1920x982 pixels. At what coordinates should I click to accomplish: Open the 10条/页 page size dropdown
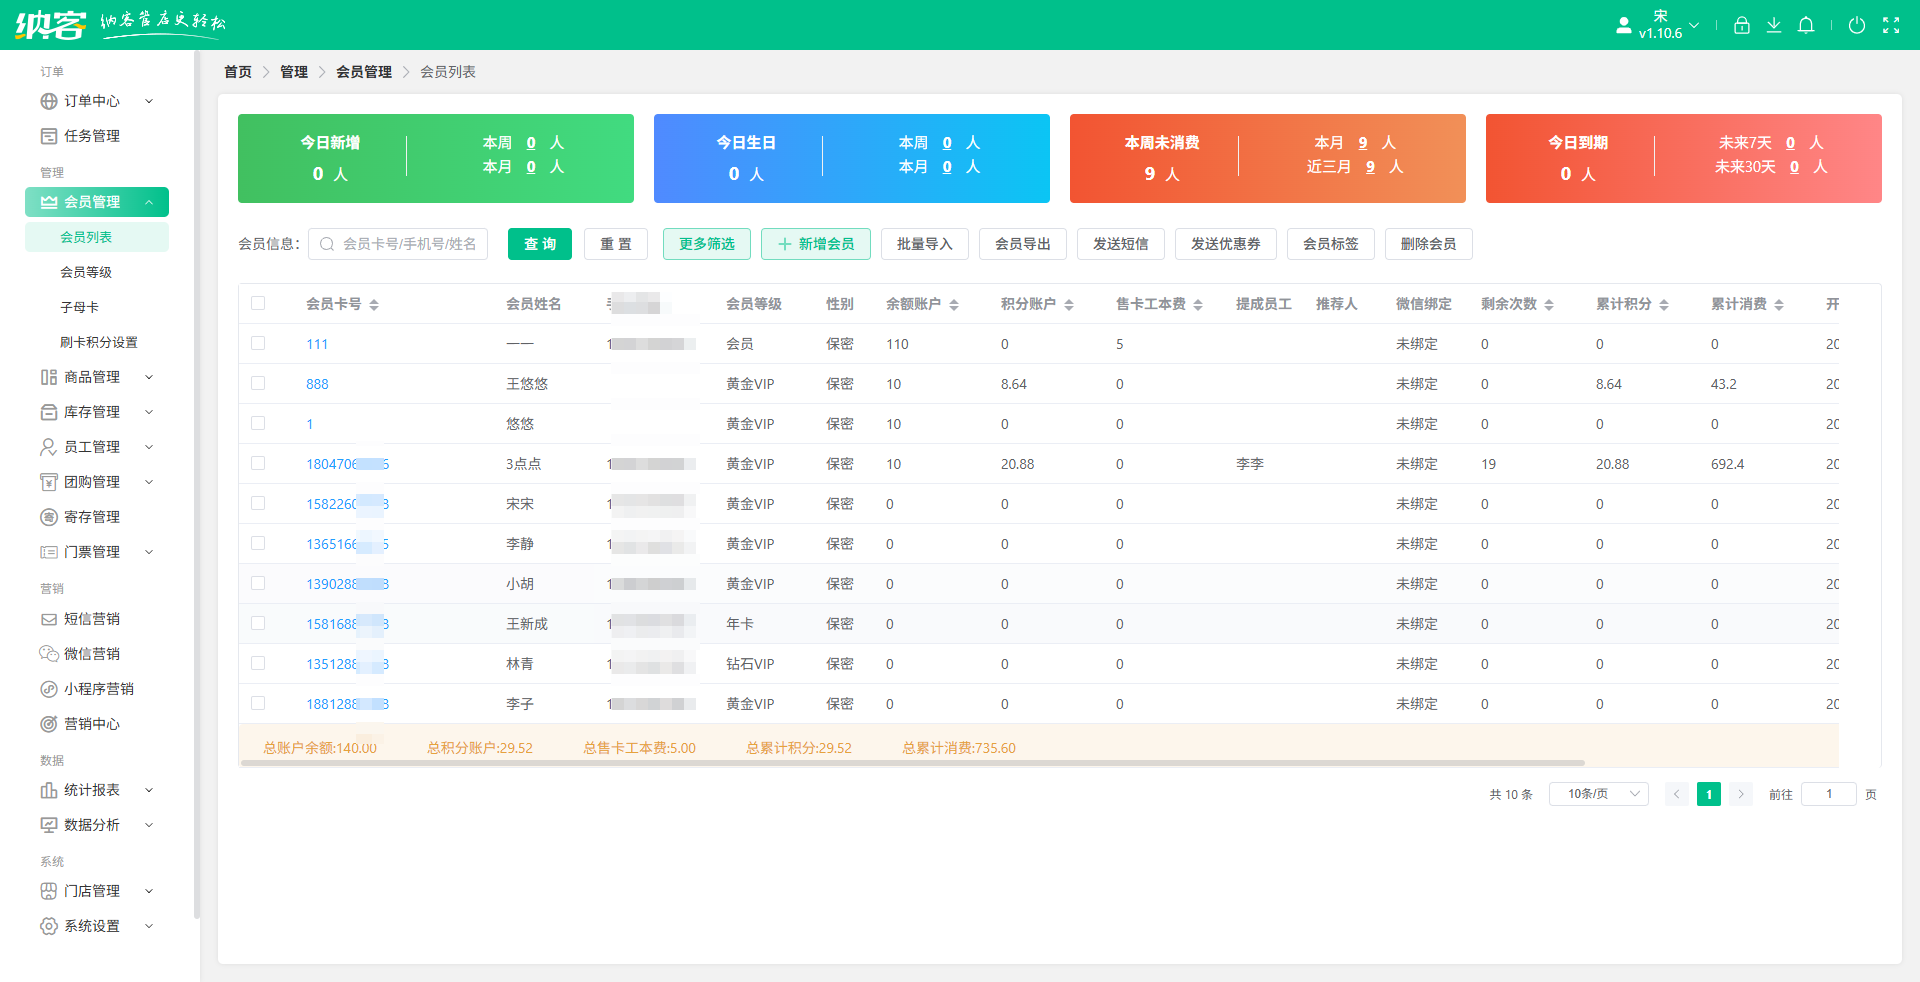click(1598, 794)
